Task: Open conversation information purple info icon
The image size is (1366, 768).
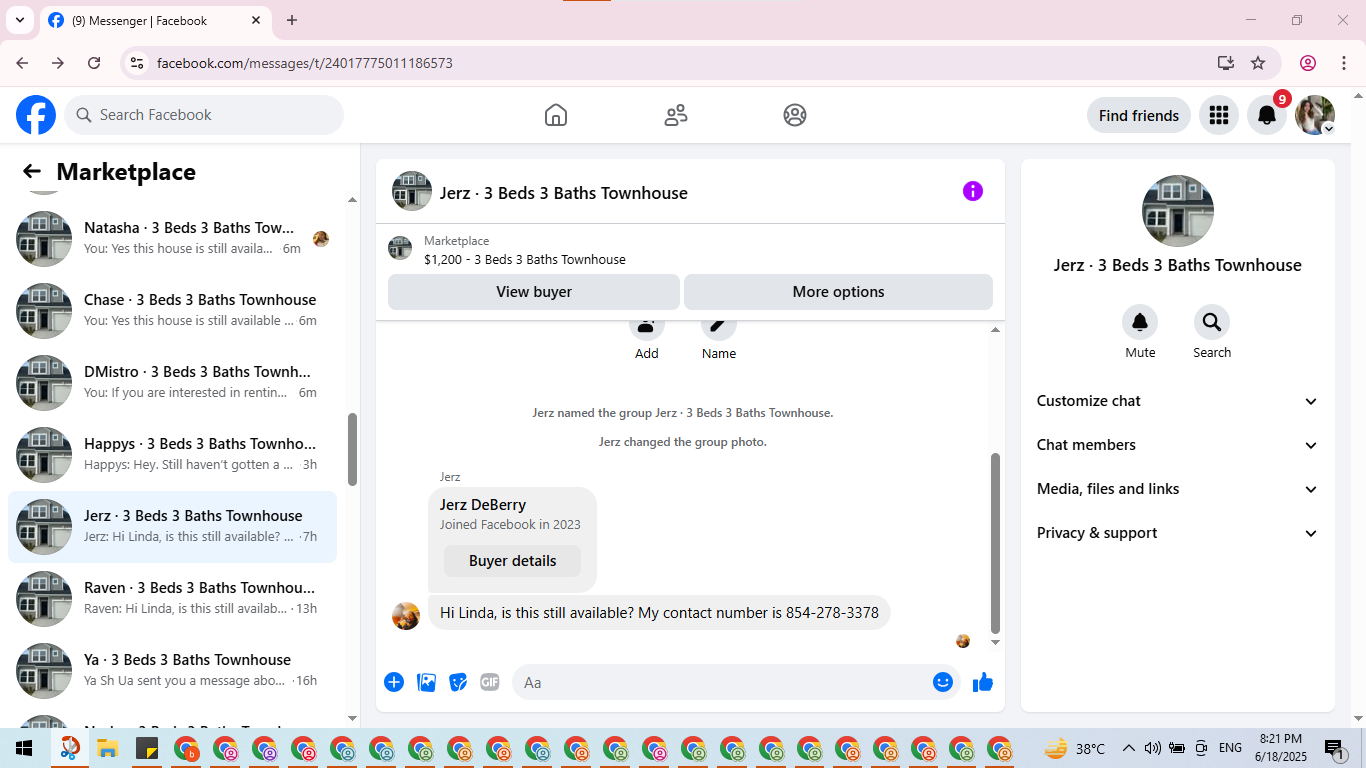Action: (973, 191)
